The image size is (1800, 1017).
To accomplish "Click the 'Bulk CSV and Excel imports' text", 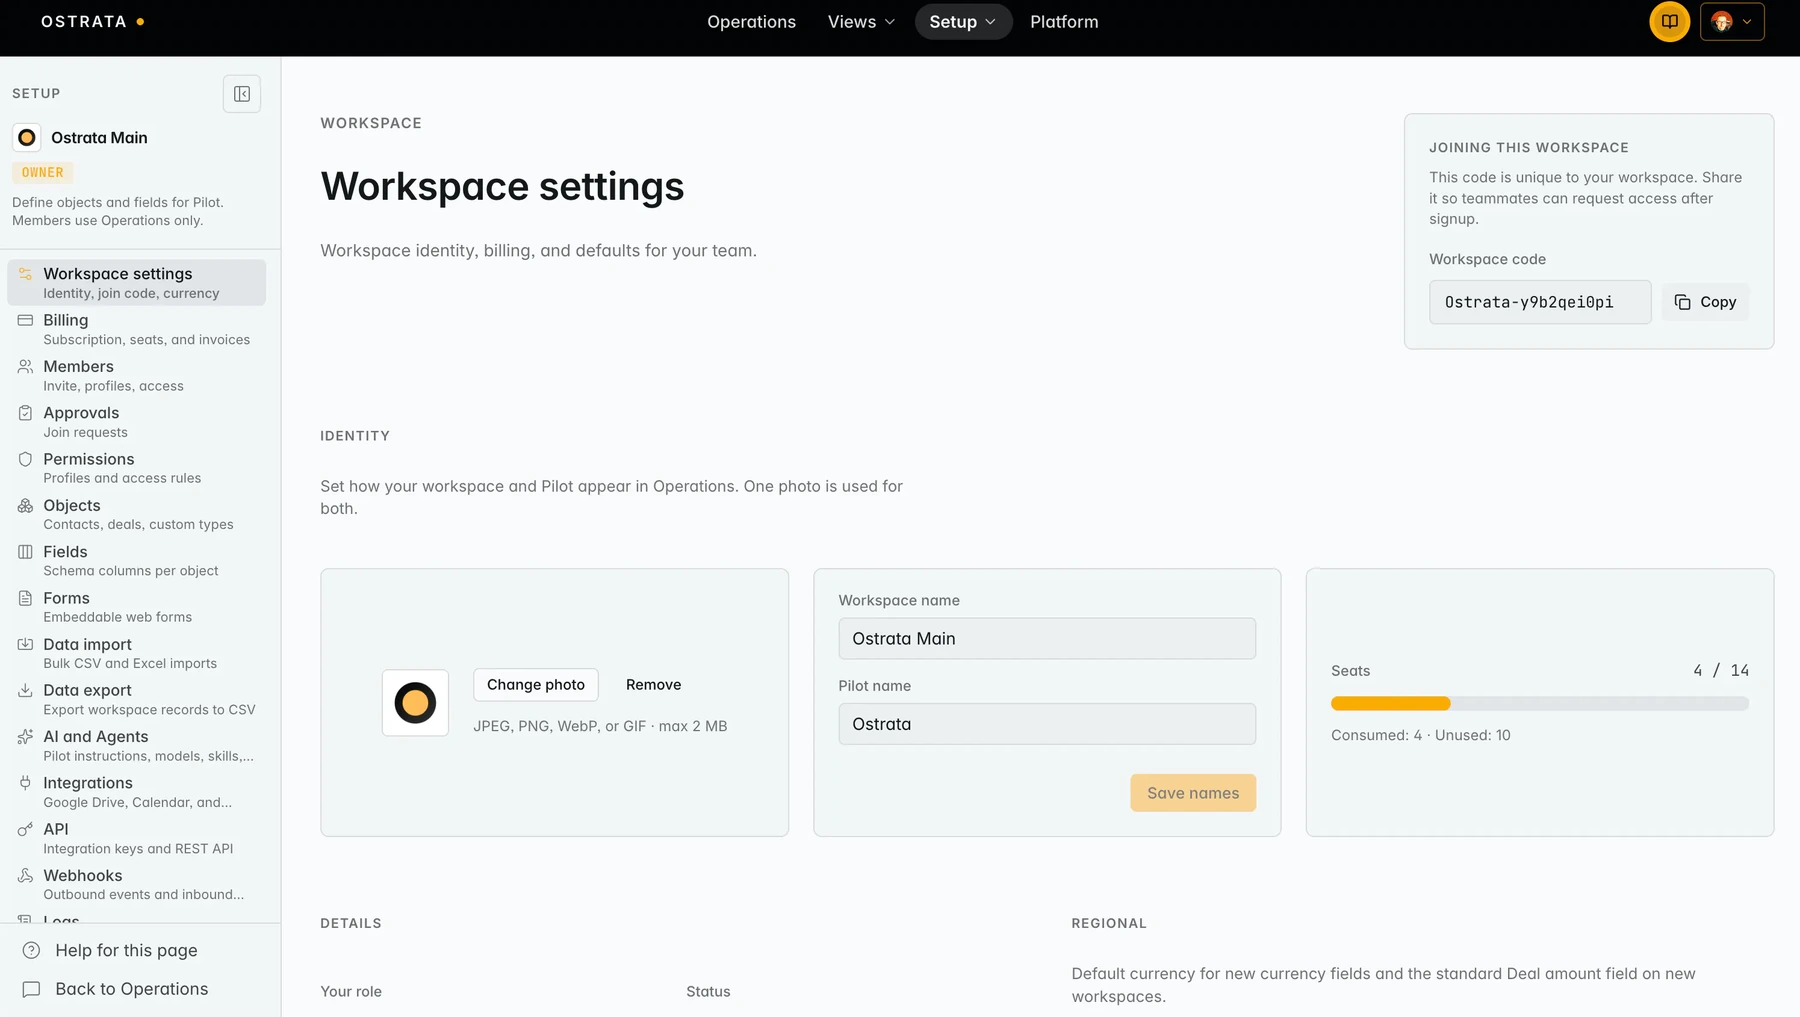I will [x=130, y=663].
